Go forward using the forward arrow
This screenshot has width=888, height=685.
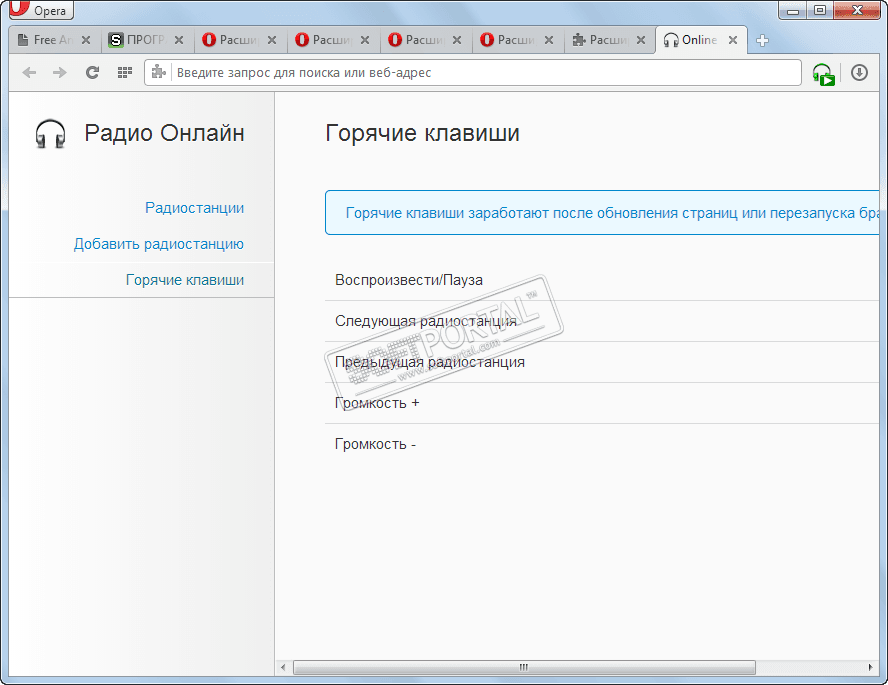point(59,72)
